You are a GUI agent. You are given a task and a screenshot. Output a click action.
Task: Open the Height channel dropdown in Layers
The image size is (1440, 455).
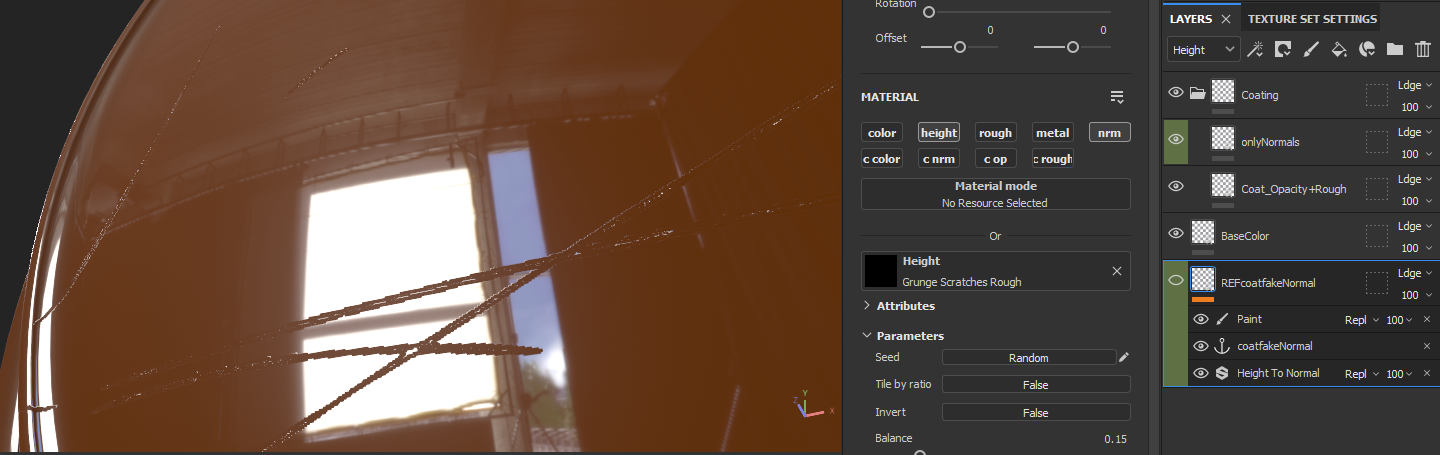pos(1203,49)
